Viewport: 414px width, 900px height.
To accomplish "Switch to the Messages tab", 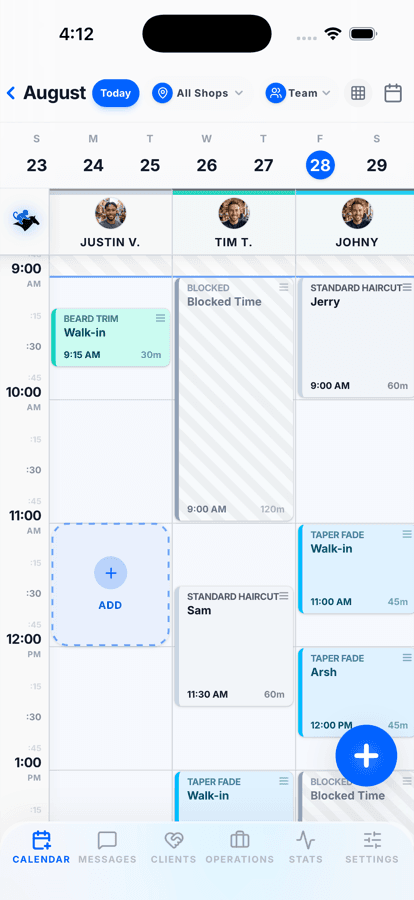I will (x=107, y=848).
